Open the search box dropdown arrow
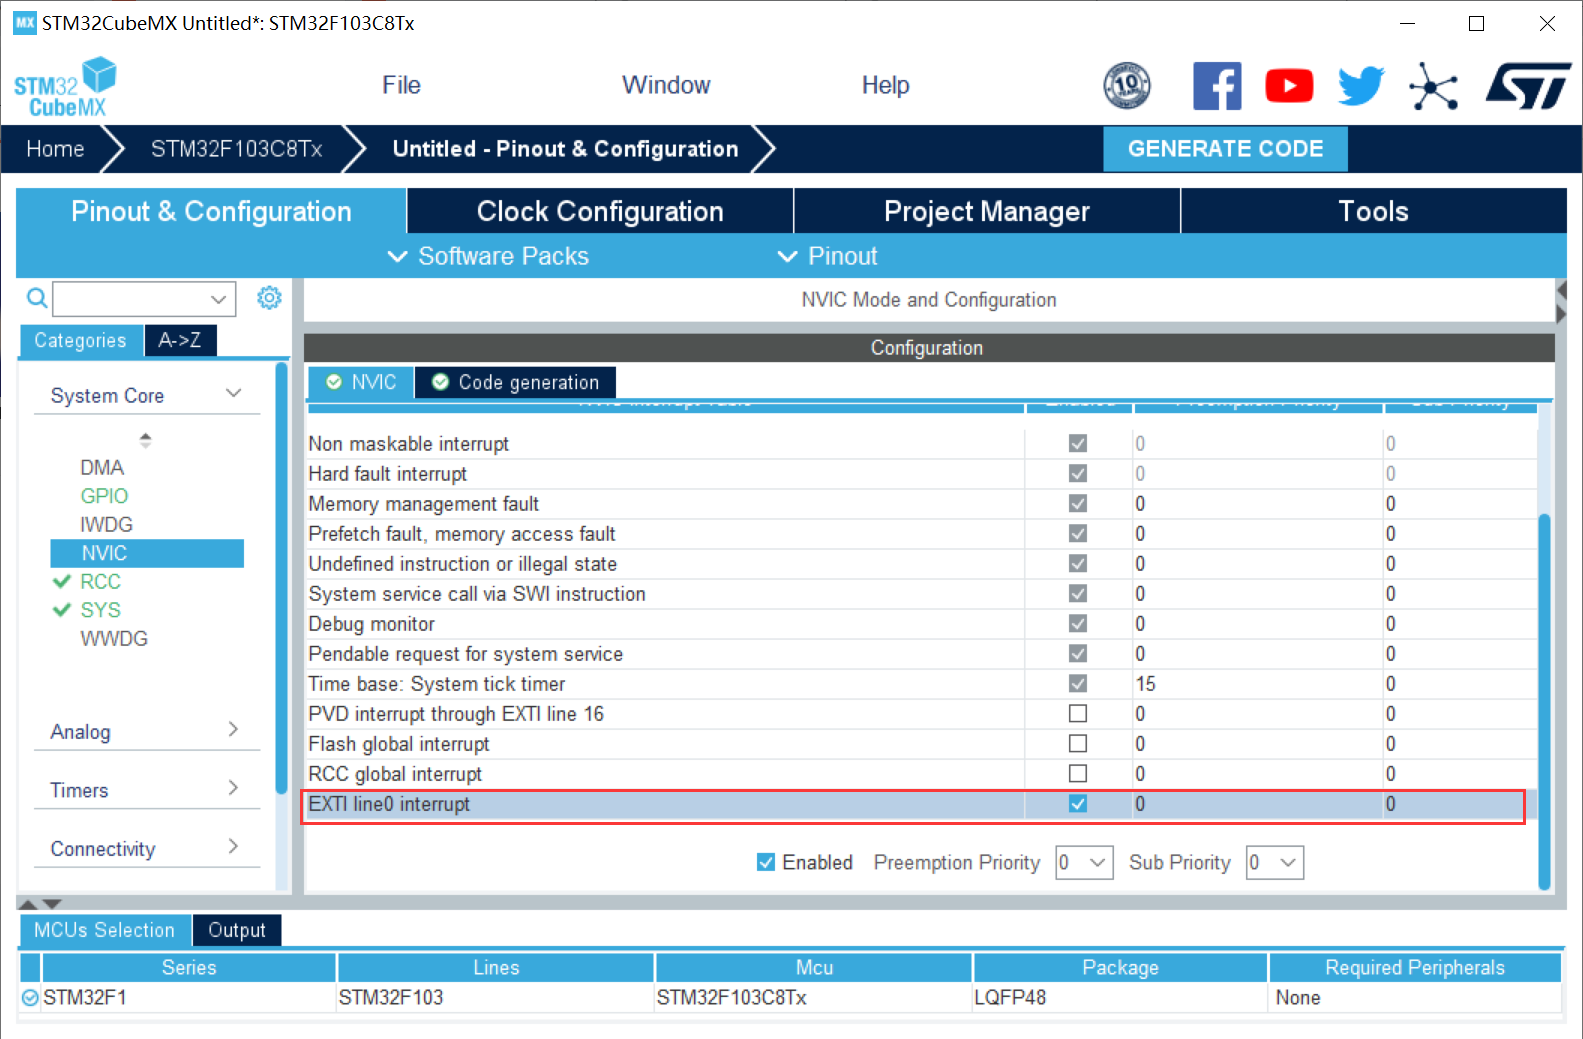 (x=218, y=298)
